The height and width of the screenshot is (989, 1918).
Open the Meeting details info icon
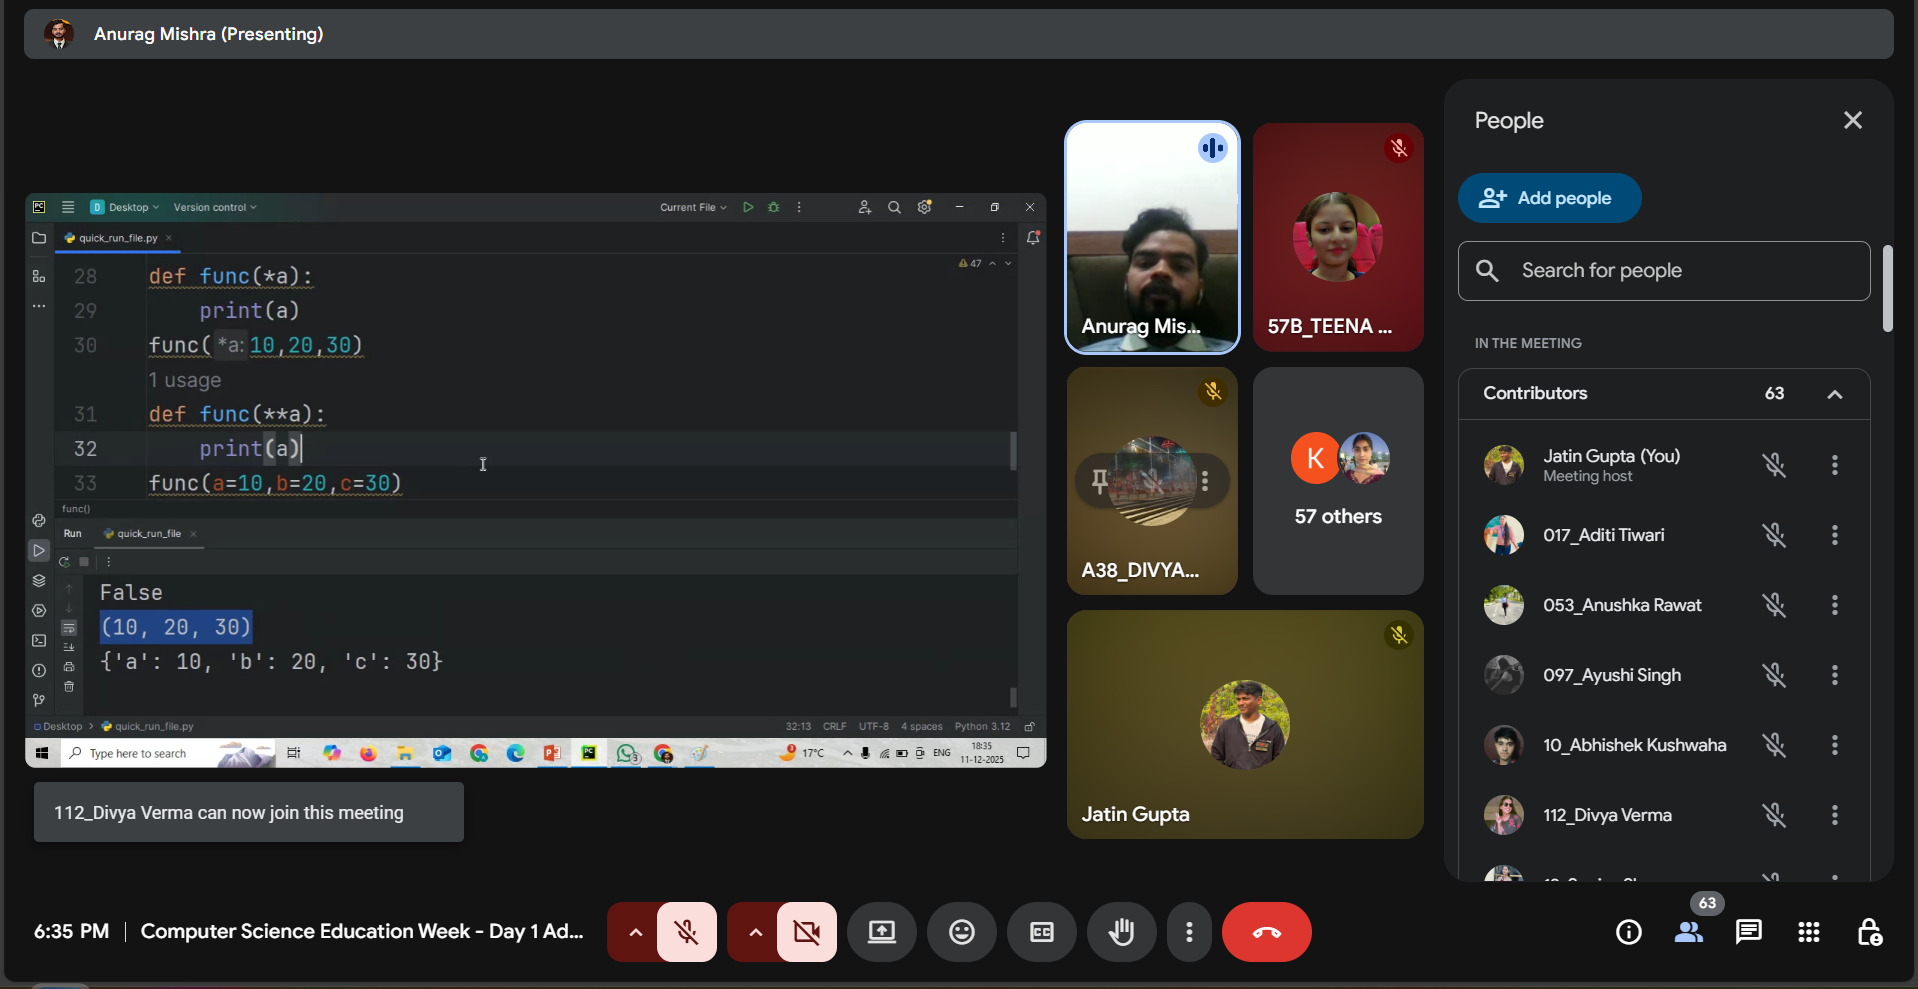tap(1628, 932)
